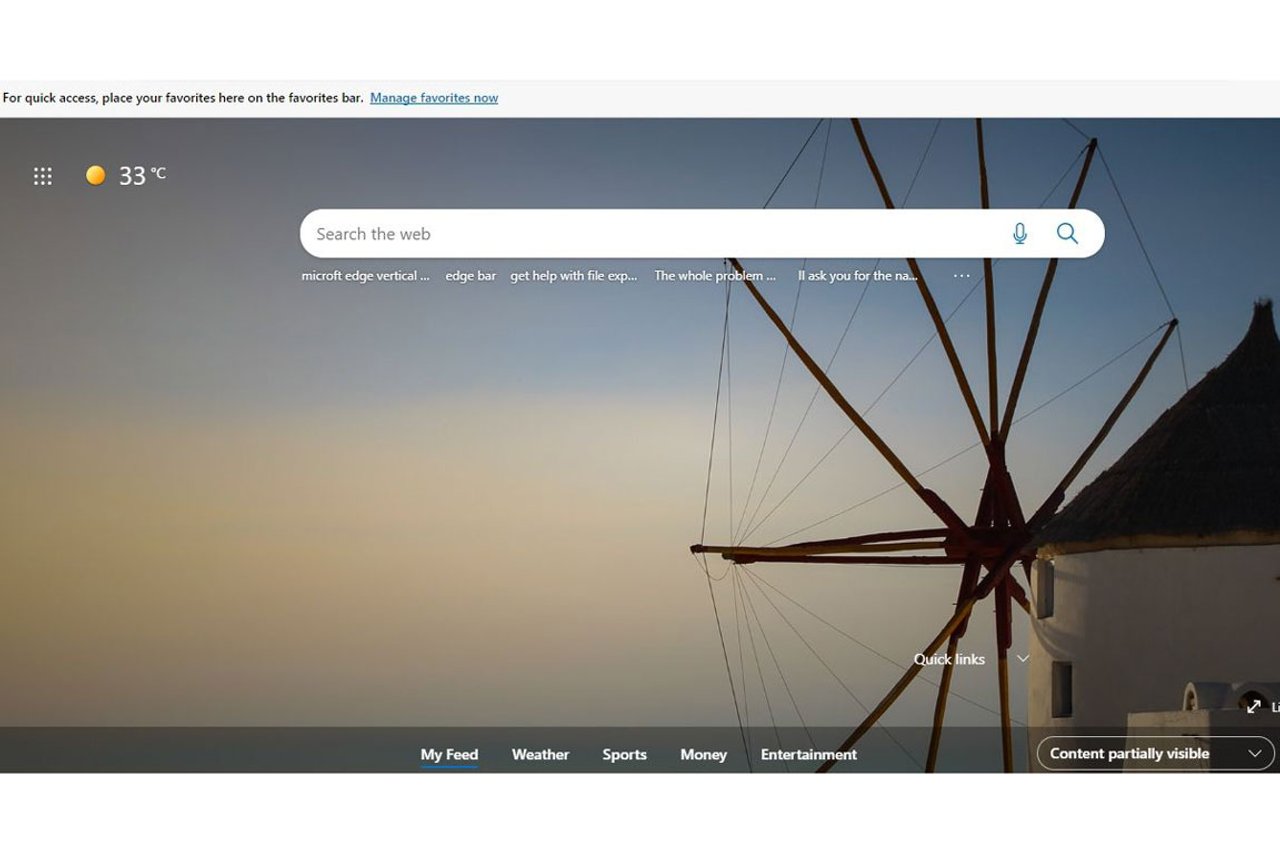Show more recent searches via three dots
Image resolution: width=1280 pixels, height=852 pixels.
click(961, 276)
